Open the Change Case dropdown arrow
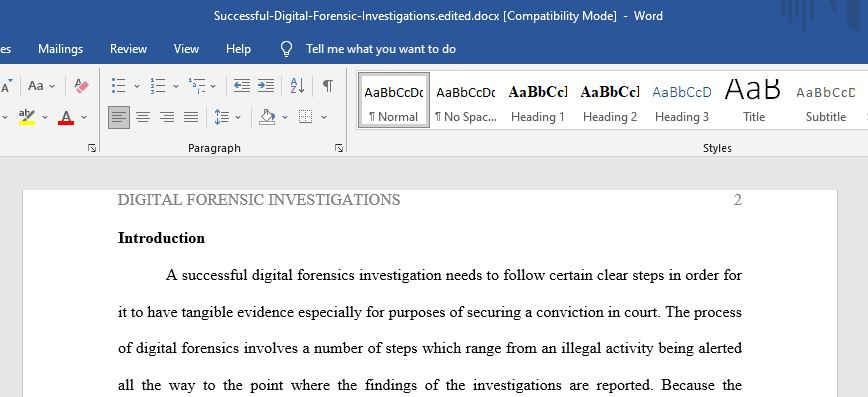 click(52, 86)
